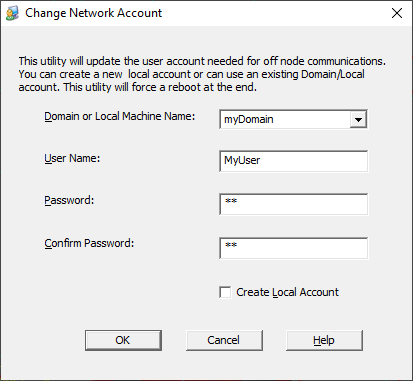Click the Change Network Account title bar icon
413x381 pixels.
click(12, 13)
